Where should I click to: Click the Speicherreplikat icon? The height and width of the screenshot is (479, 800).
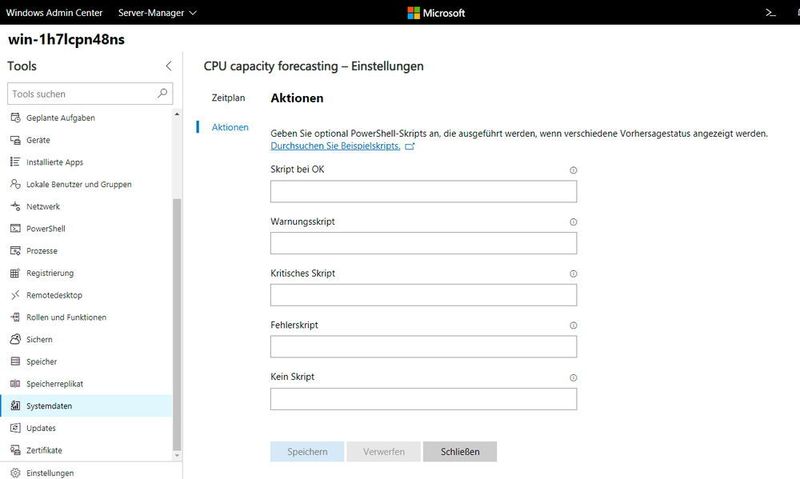(x=15, y=384)
